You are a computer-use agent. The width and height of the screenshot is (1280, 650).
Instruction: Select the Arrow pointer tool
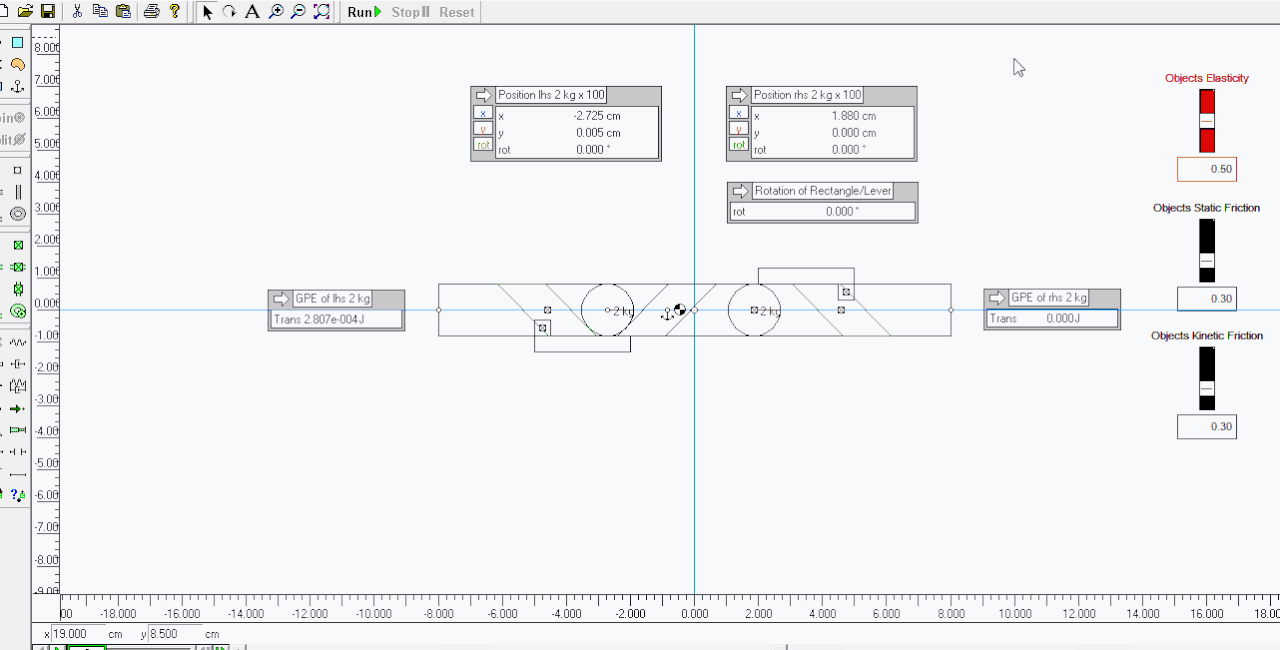tap(207, 11)
